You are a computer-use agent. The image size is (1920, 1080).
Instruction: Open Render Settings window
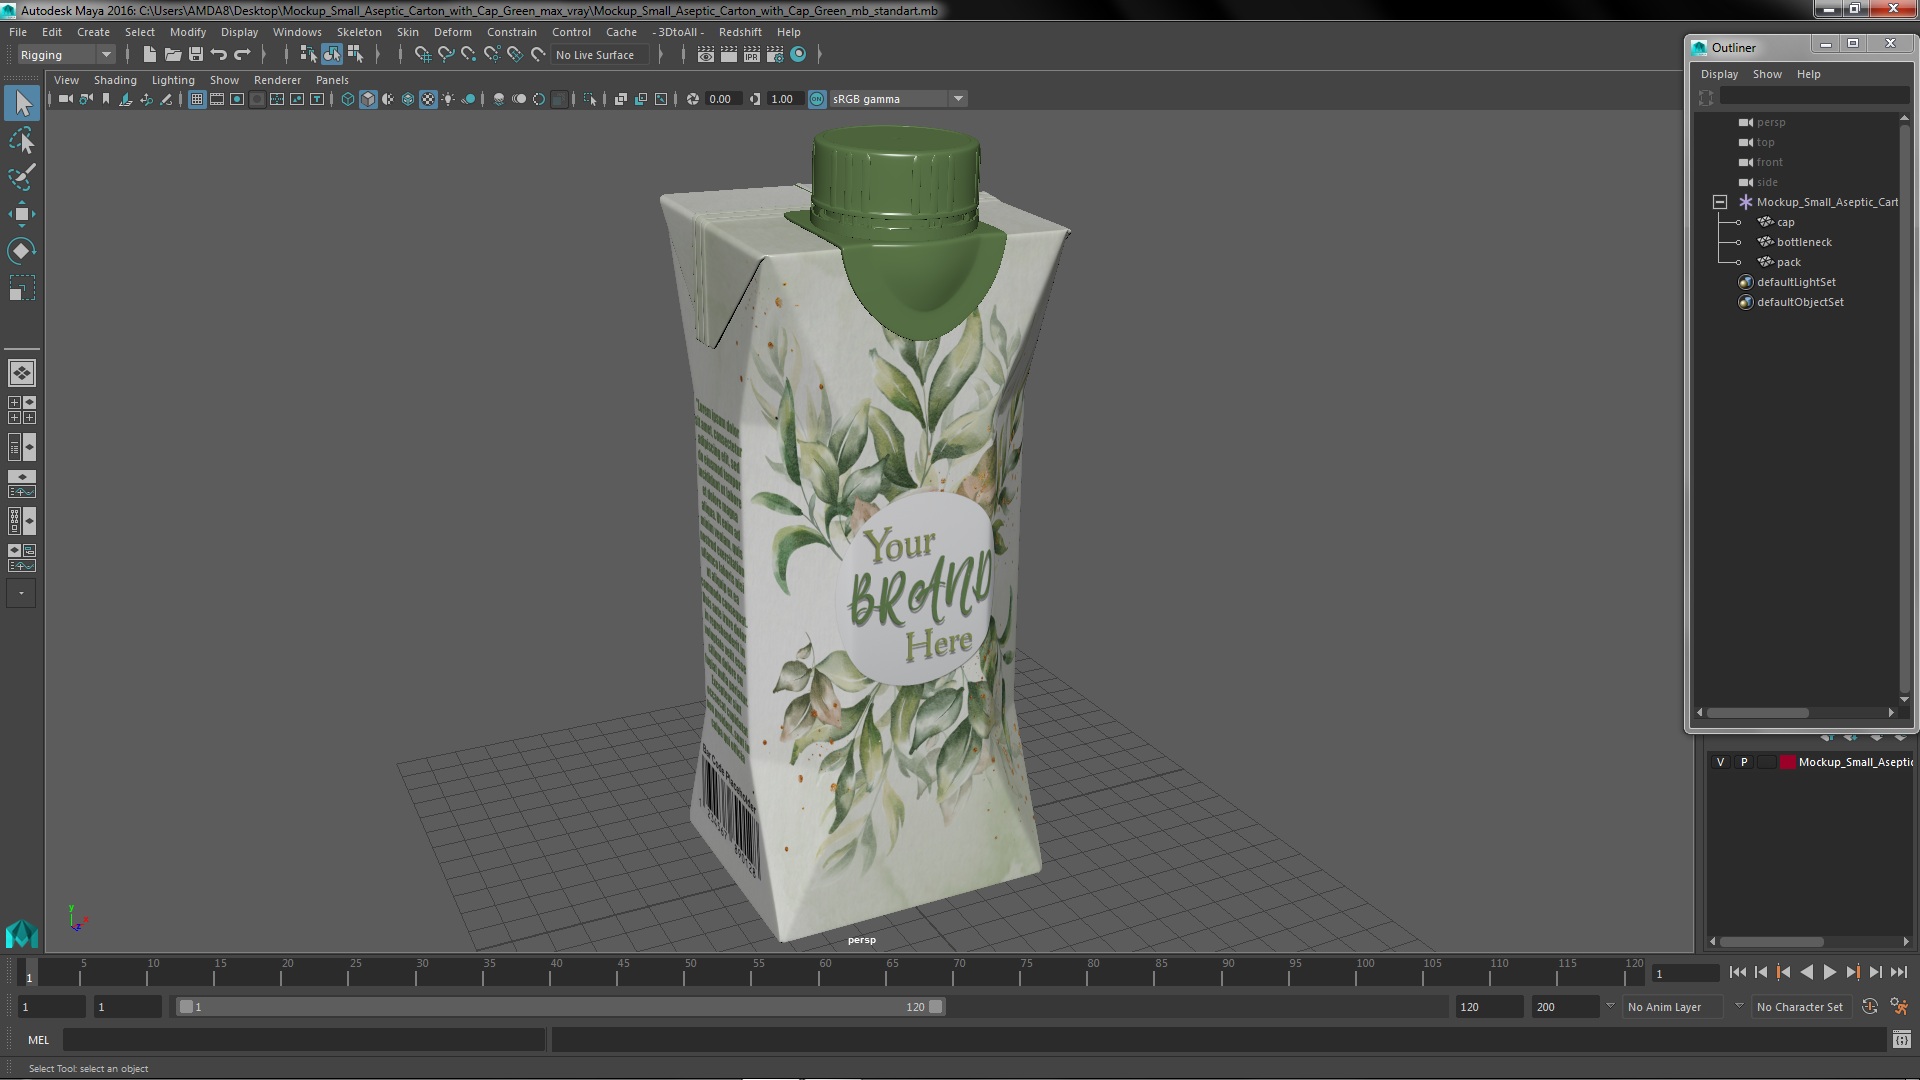click(775, 55)
